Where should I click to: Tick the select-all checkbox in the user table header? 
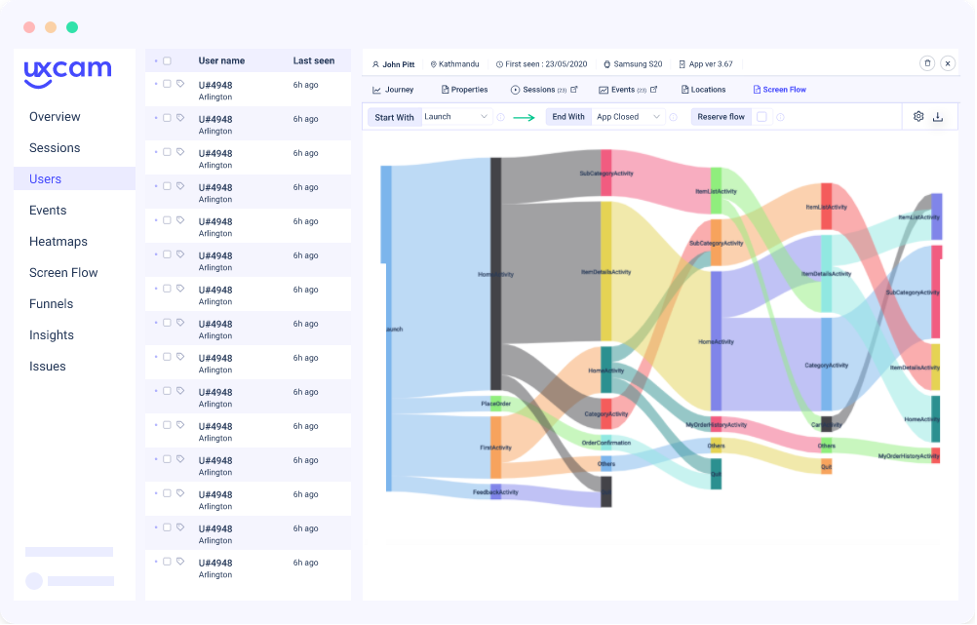[x=167, y=61]
